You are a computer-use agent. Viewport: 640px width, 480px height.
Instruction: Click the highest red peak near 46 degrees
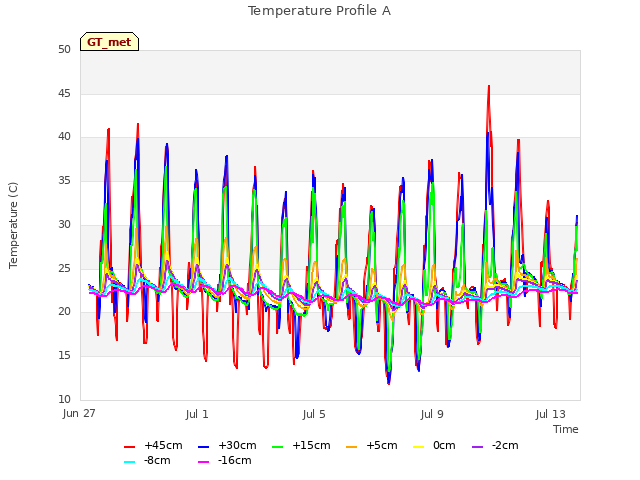click(489, 87)
